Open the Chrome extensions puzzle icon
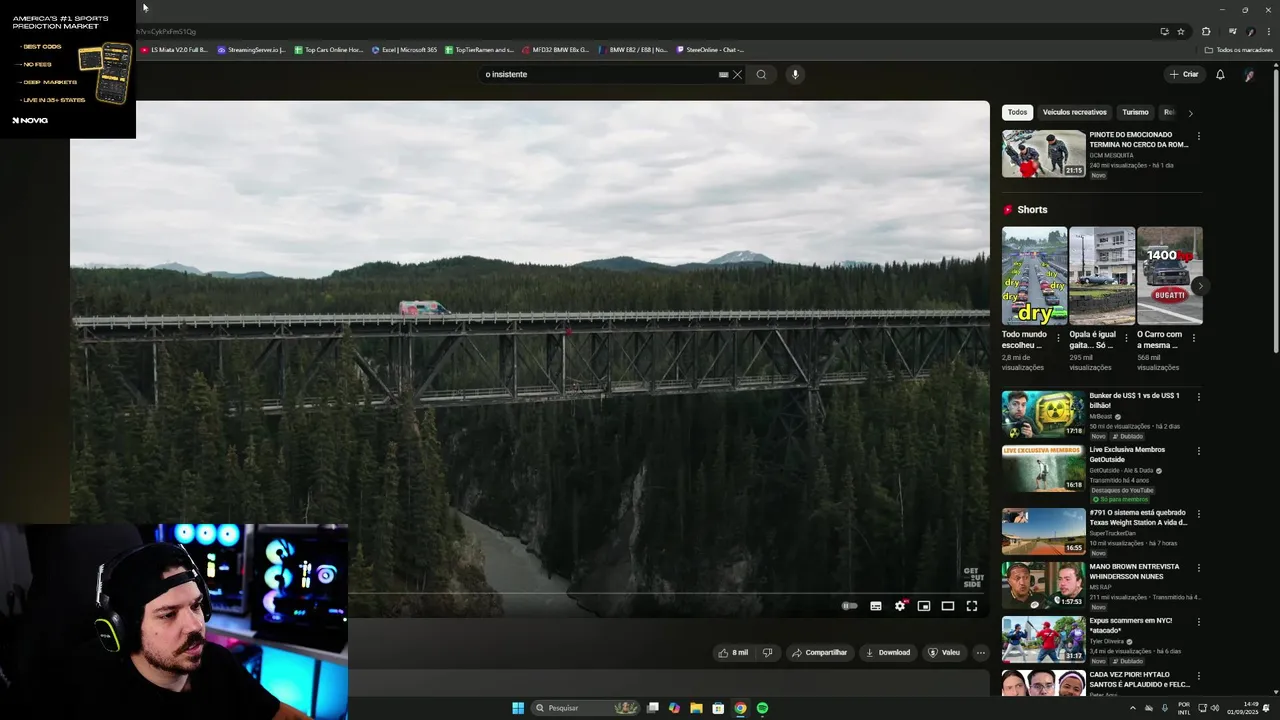Viewport: 1280px width, 720px height. 1206,31
